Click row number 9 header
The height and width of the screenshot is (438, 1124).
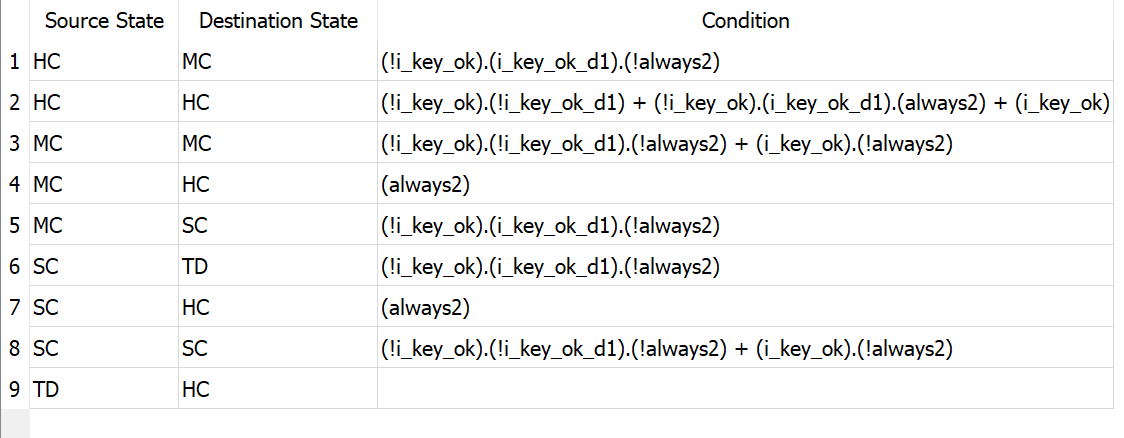(x=14, y=390)
